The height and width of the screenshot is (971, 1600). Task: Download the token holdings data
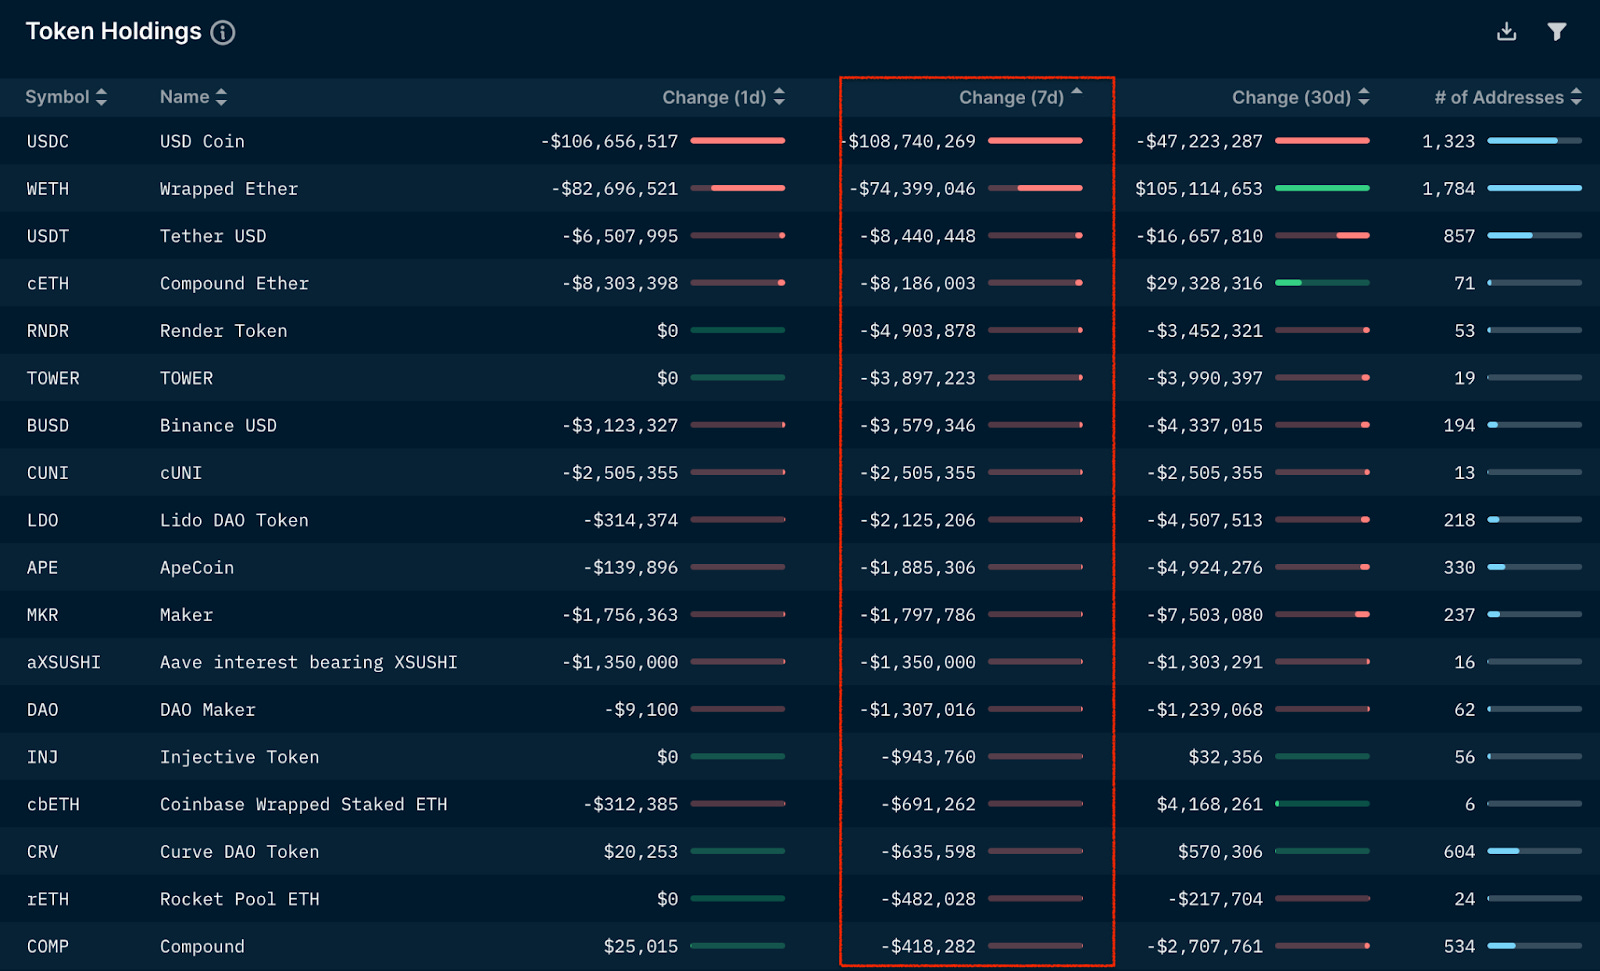coord(1506,32)
